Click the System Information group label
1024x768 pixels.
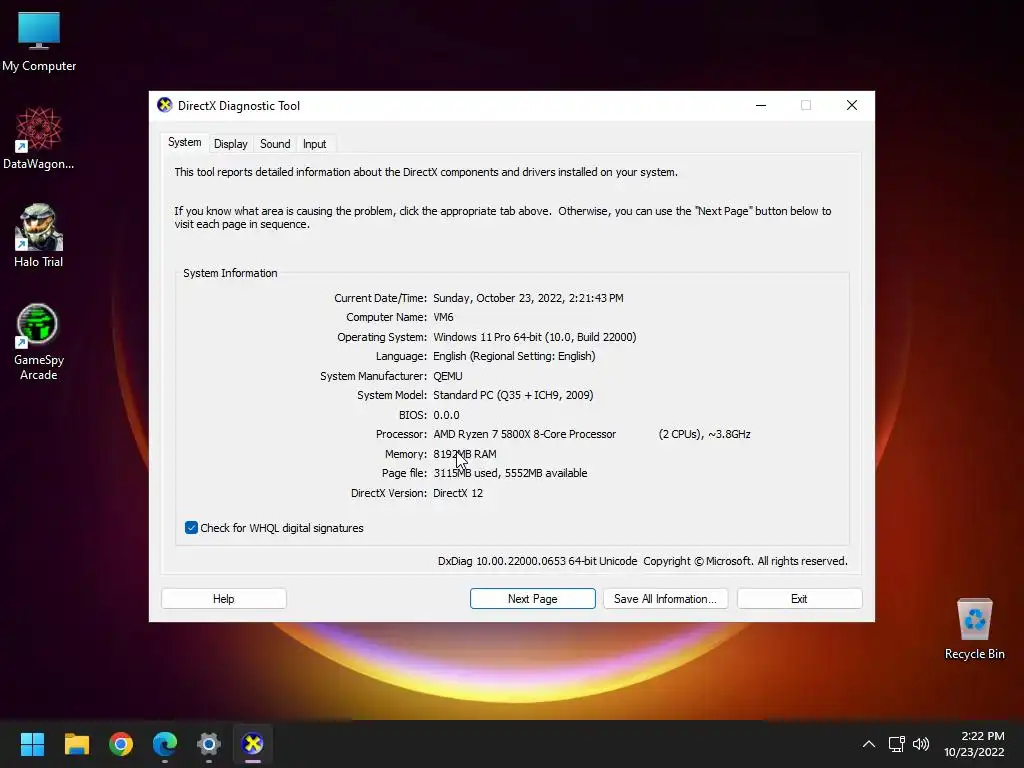coord(230,273)
